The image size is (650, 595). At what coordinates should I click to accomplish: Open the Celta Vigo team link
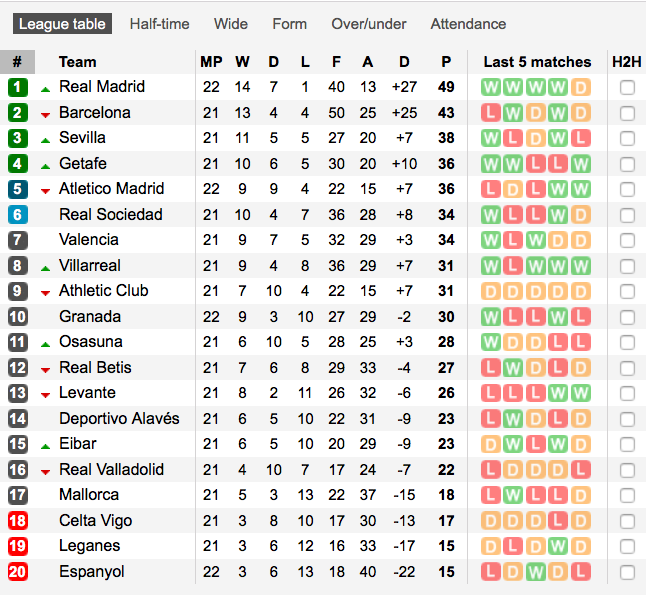[96, 521]
